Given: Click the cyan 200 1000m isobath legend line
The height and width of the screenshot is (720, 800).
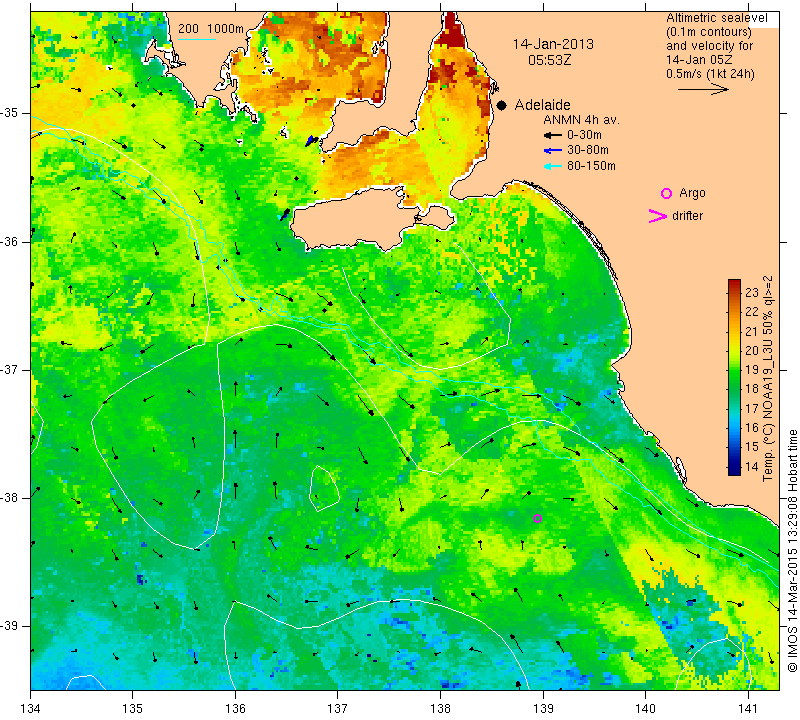Looking at the screenshot, I should pos(197,39).
